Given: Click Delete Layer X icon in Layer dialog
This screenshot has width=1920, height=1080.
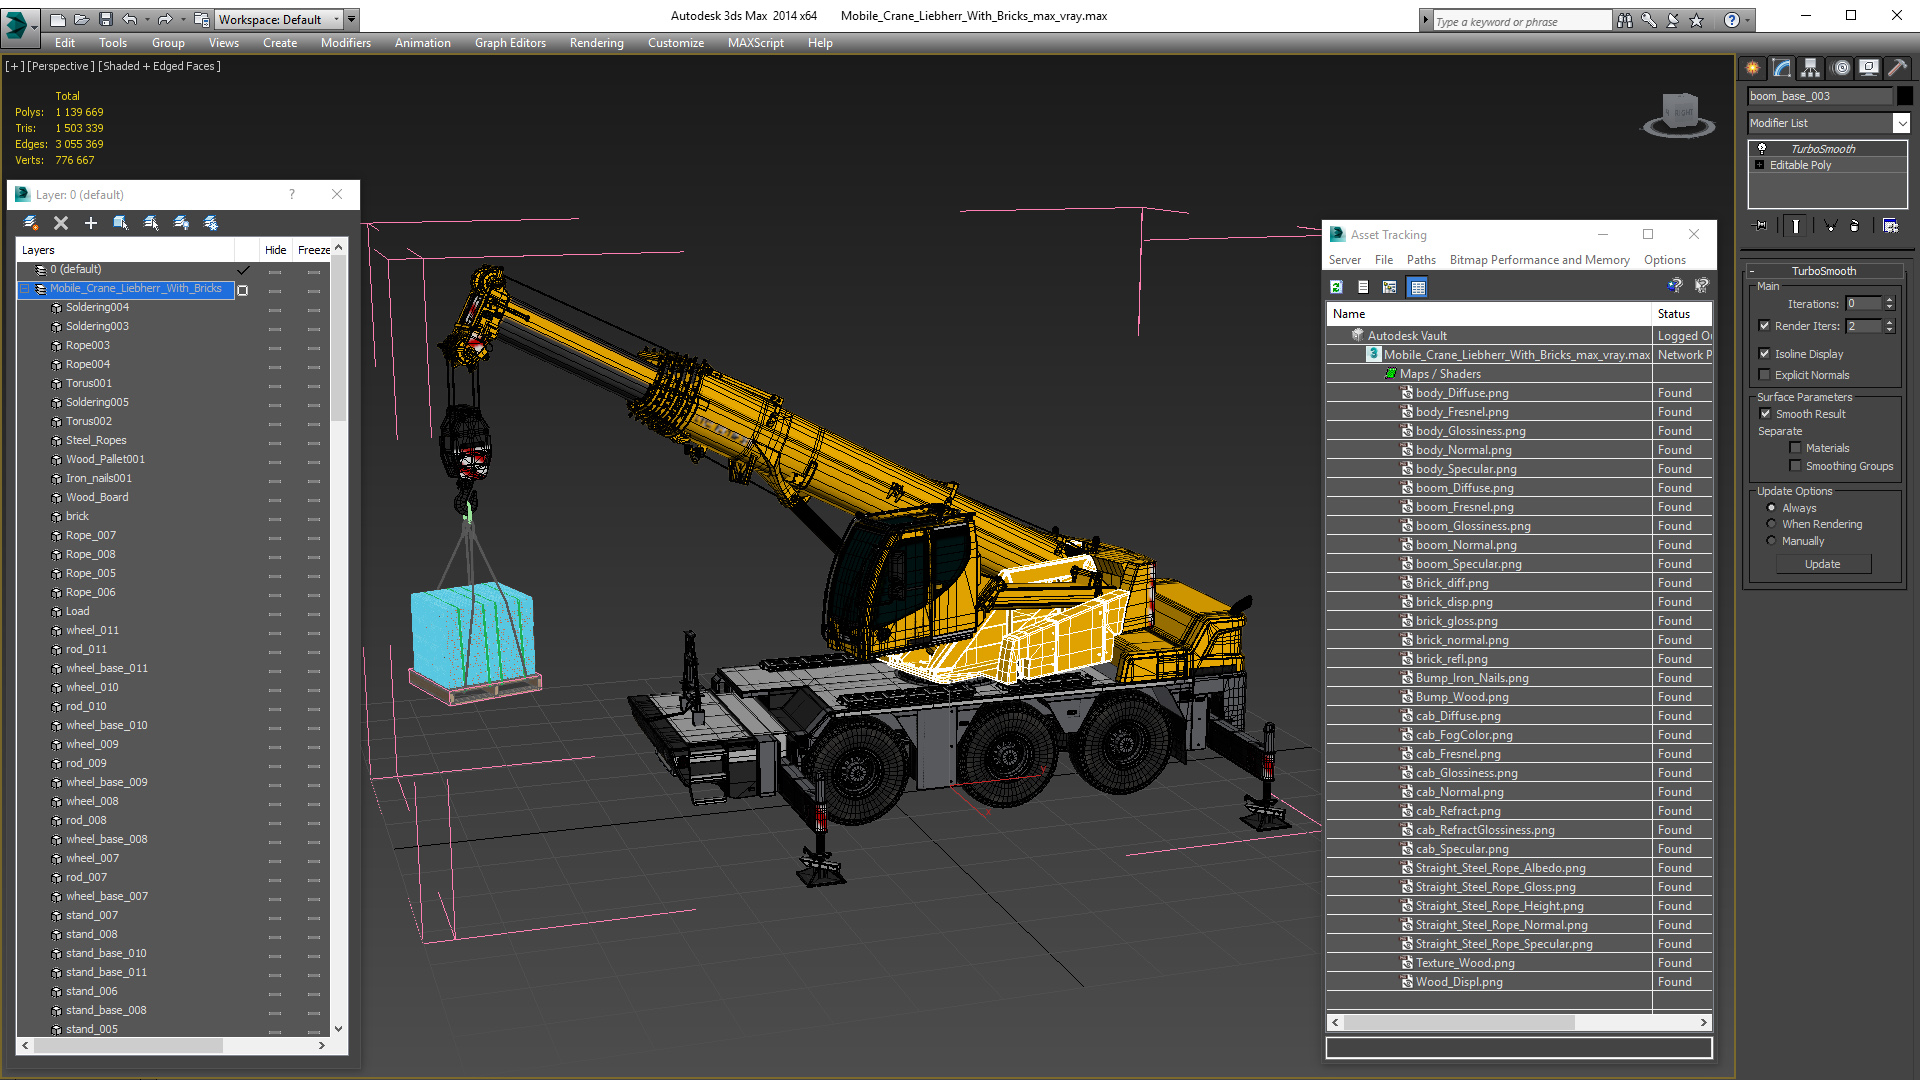Looking at the screenshot, I should click(61, 223).
